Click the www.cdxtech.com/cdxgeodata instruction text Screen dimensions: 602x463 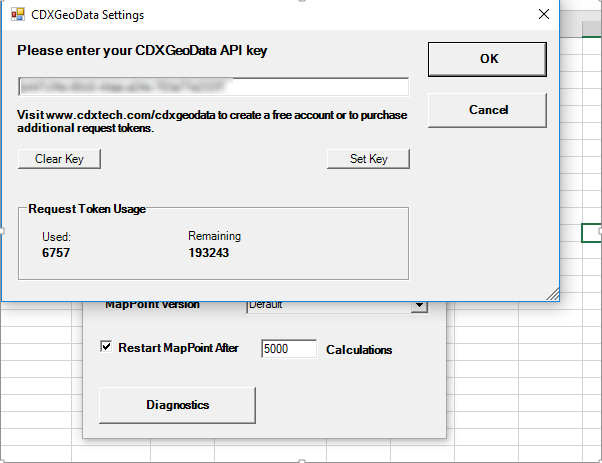coord(212,121)
